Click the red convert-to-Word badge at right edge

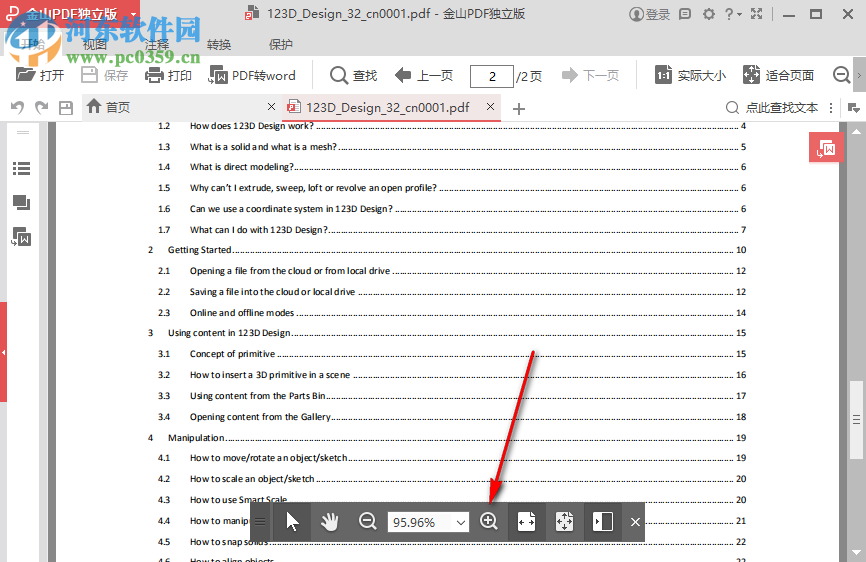point(826,148)
